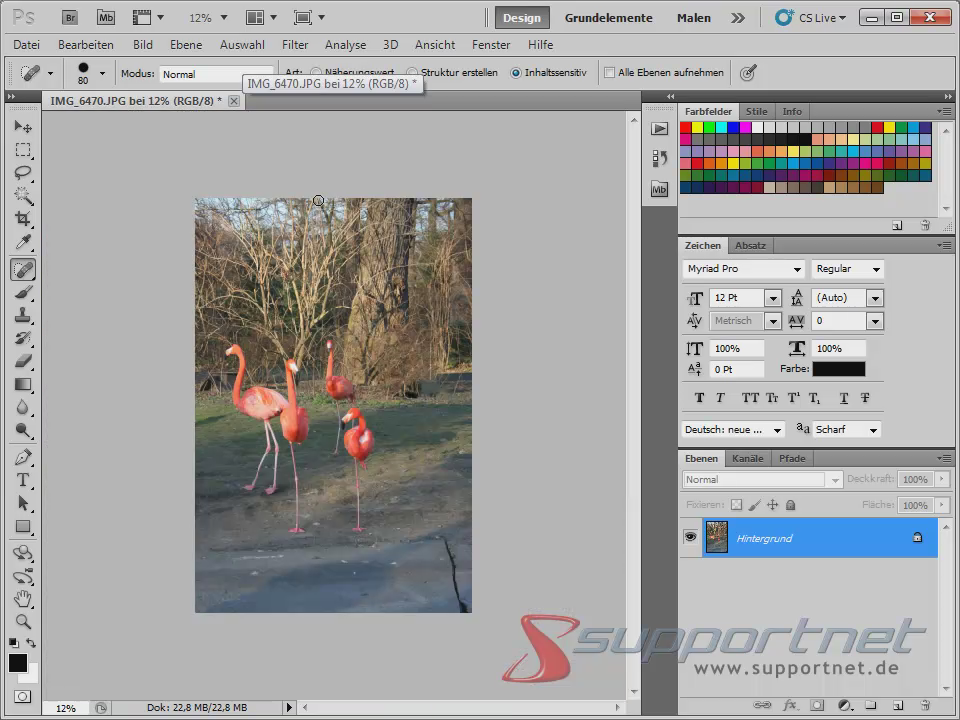The image size is (960, 720).
Task: Click the red swatch in the Farbfelder panel
Action: coord(684,128)
